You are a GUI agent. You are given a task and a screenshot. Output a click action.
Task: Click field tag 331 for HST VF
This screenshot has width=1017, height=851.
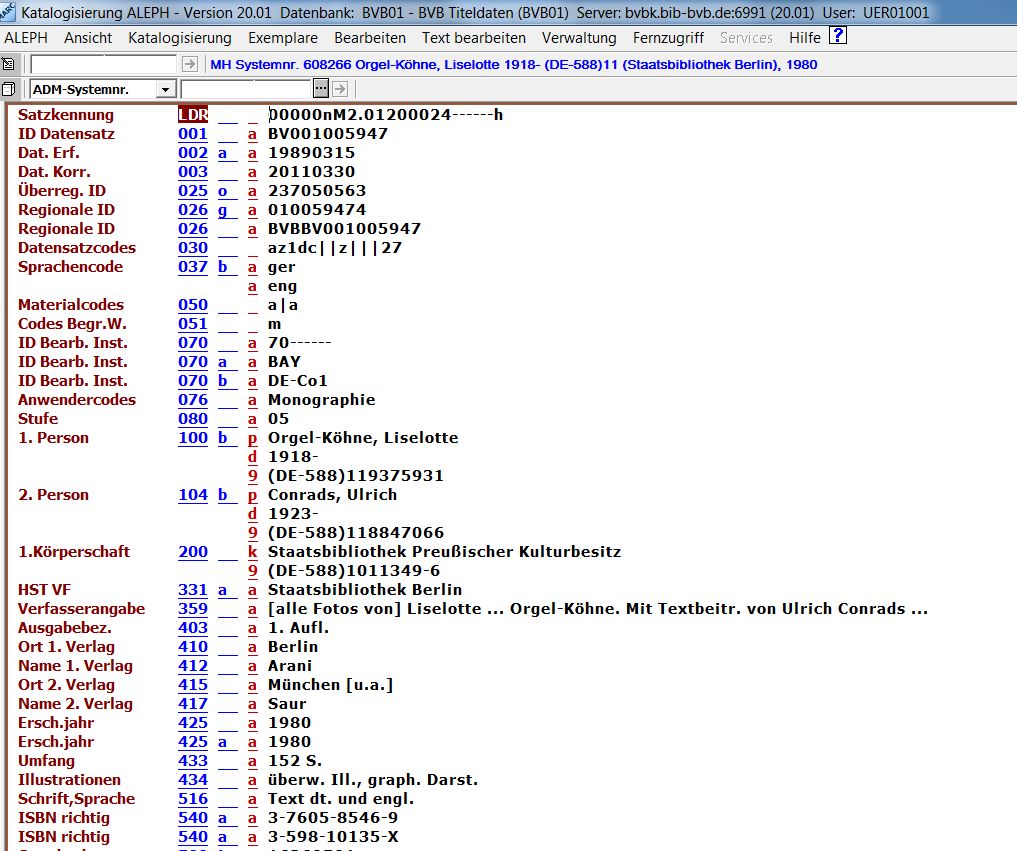point(193,590)
